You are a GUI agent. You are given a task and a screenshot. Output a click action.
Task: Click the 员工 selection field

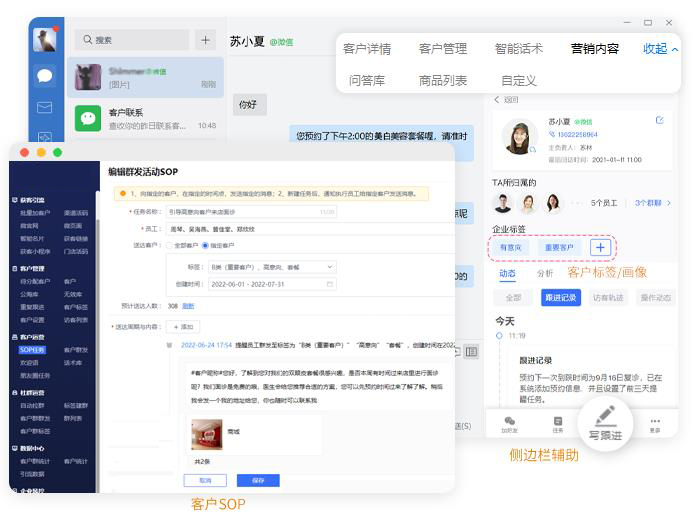click(x=310, y=229)
